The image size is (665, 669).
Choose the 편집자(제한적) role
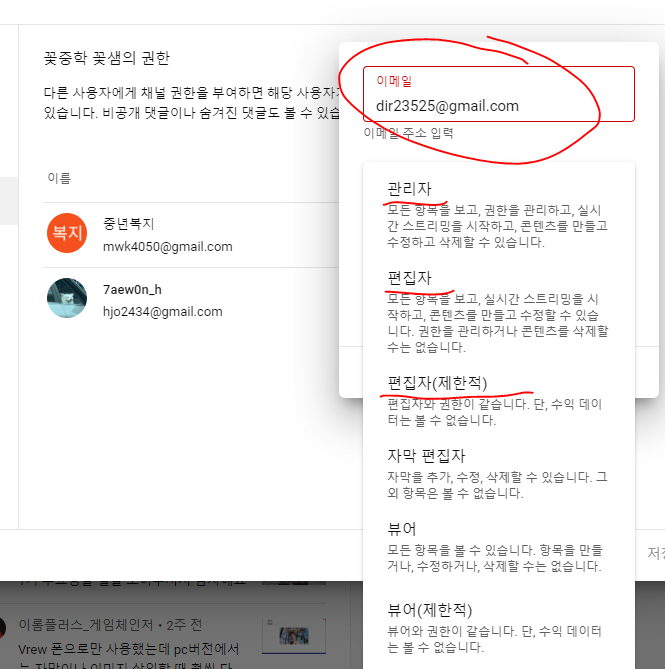(499, 401)
